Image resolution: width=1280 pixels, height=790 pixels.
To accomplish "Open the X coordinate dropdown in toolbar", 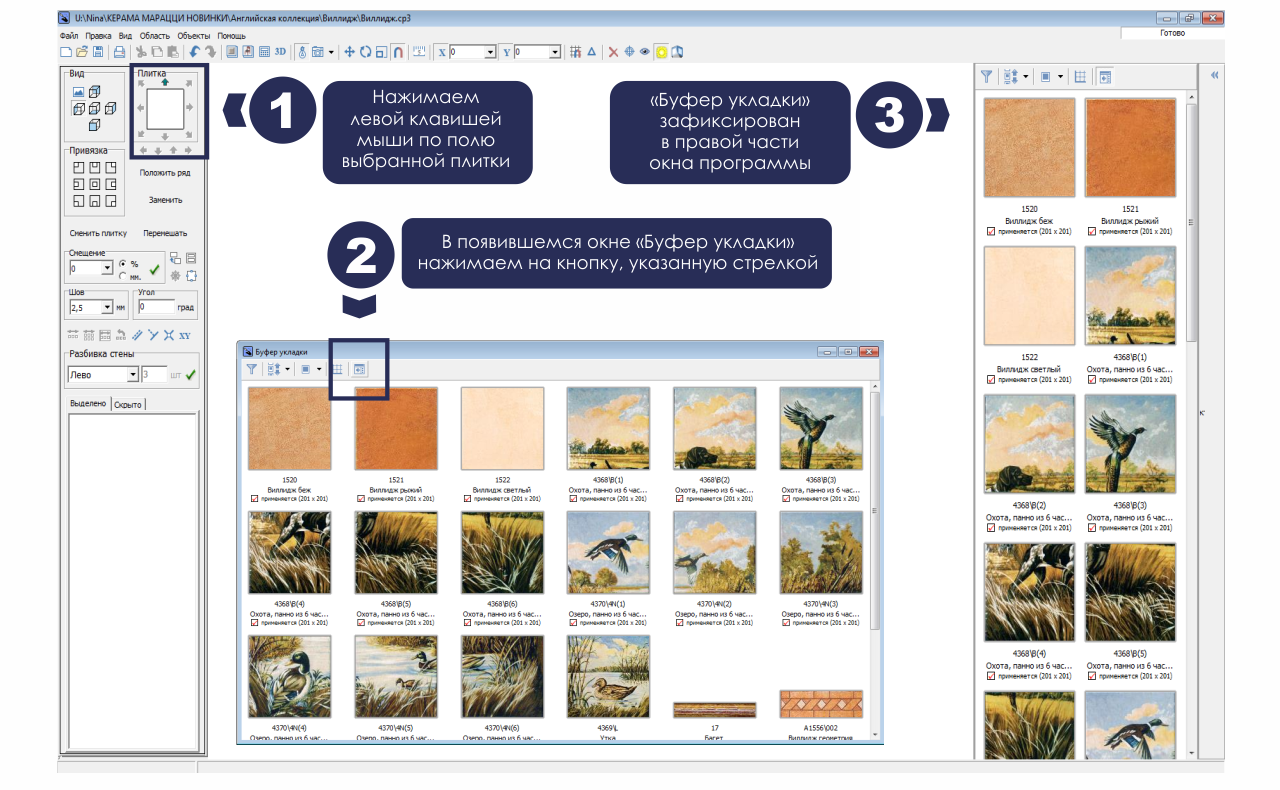I will click(490, 52).
